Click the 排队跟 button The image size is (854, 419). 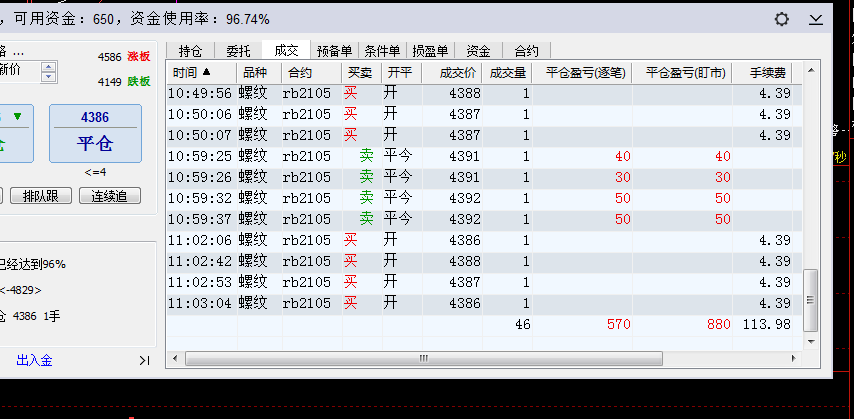tap(41, 196)
